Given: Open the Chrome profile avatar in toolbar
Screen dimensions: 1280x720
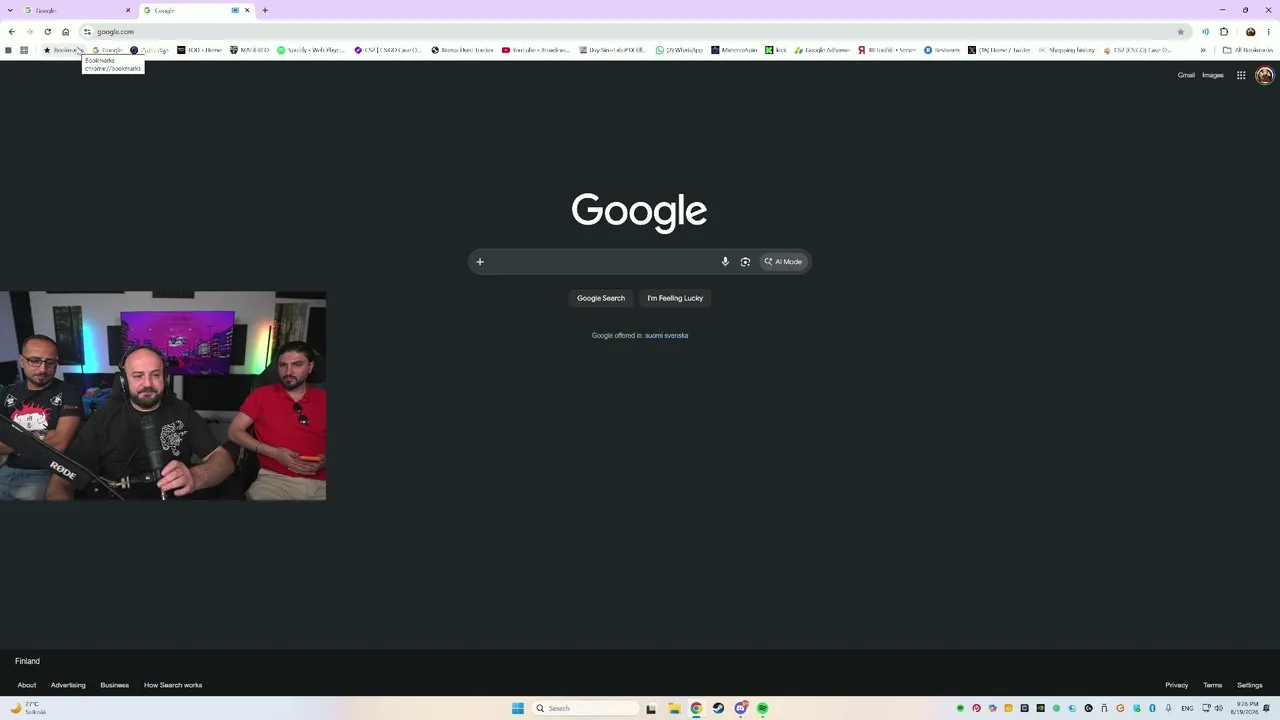Looking at the screenshot, I should tap(1250, 32).
